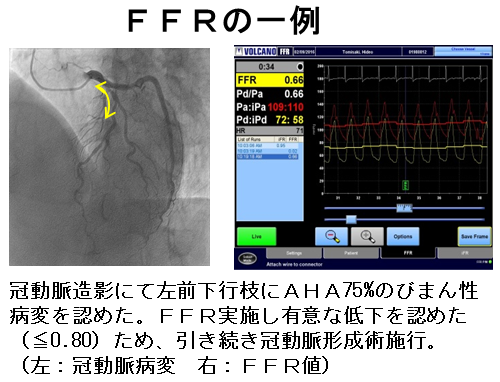Select the first run showing iFR 0.95
Image resolution: width=500 pixels, height=382 pixels.
point(267,146)
